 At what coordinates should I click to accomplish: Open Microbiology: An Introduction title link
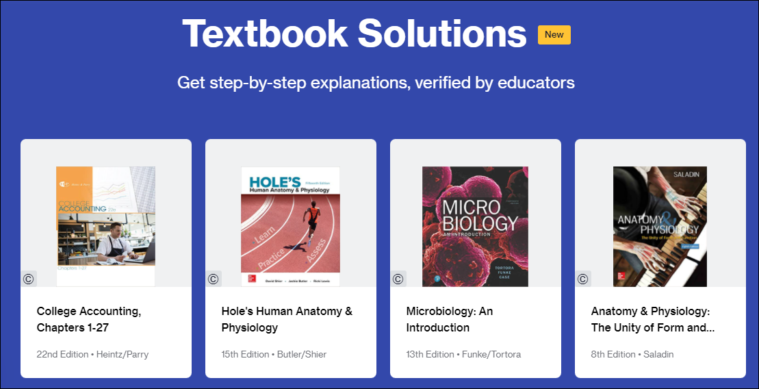tap(449, 319)
